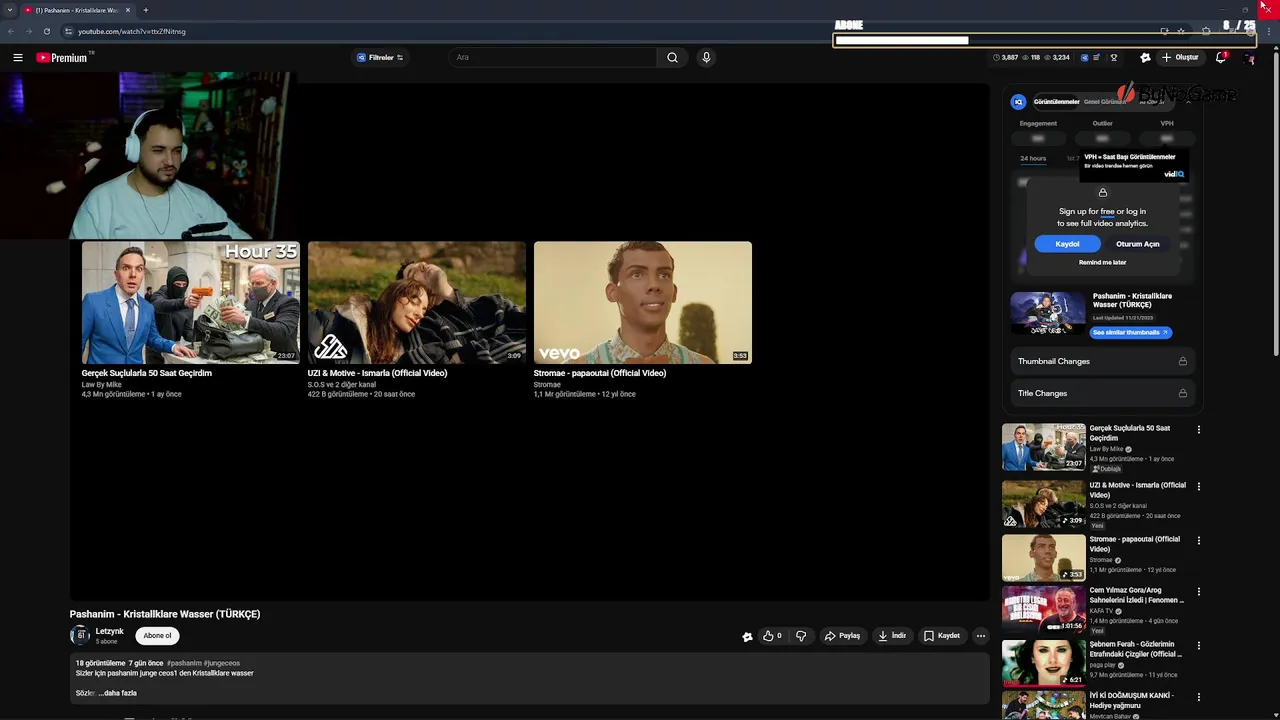This screenshot has width=1280, height=720.
Task: Click the Letzynk channel avatar
Action: pos(80,635)
